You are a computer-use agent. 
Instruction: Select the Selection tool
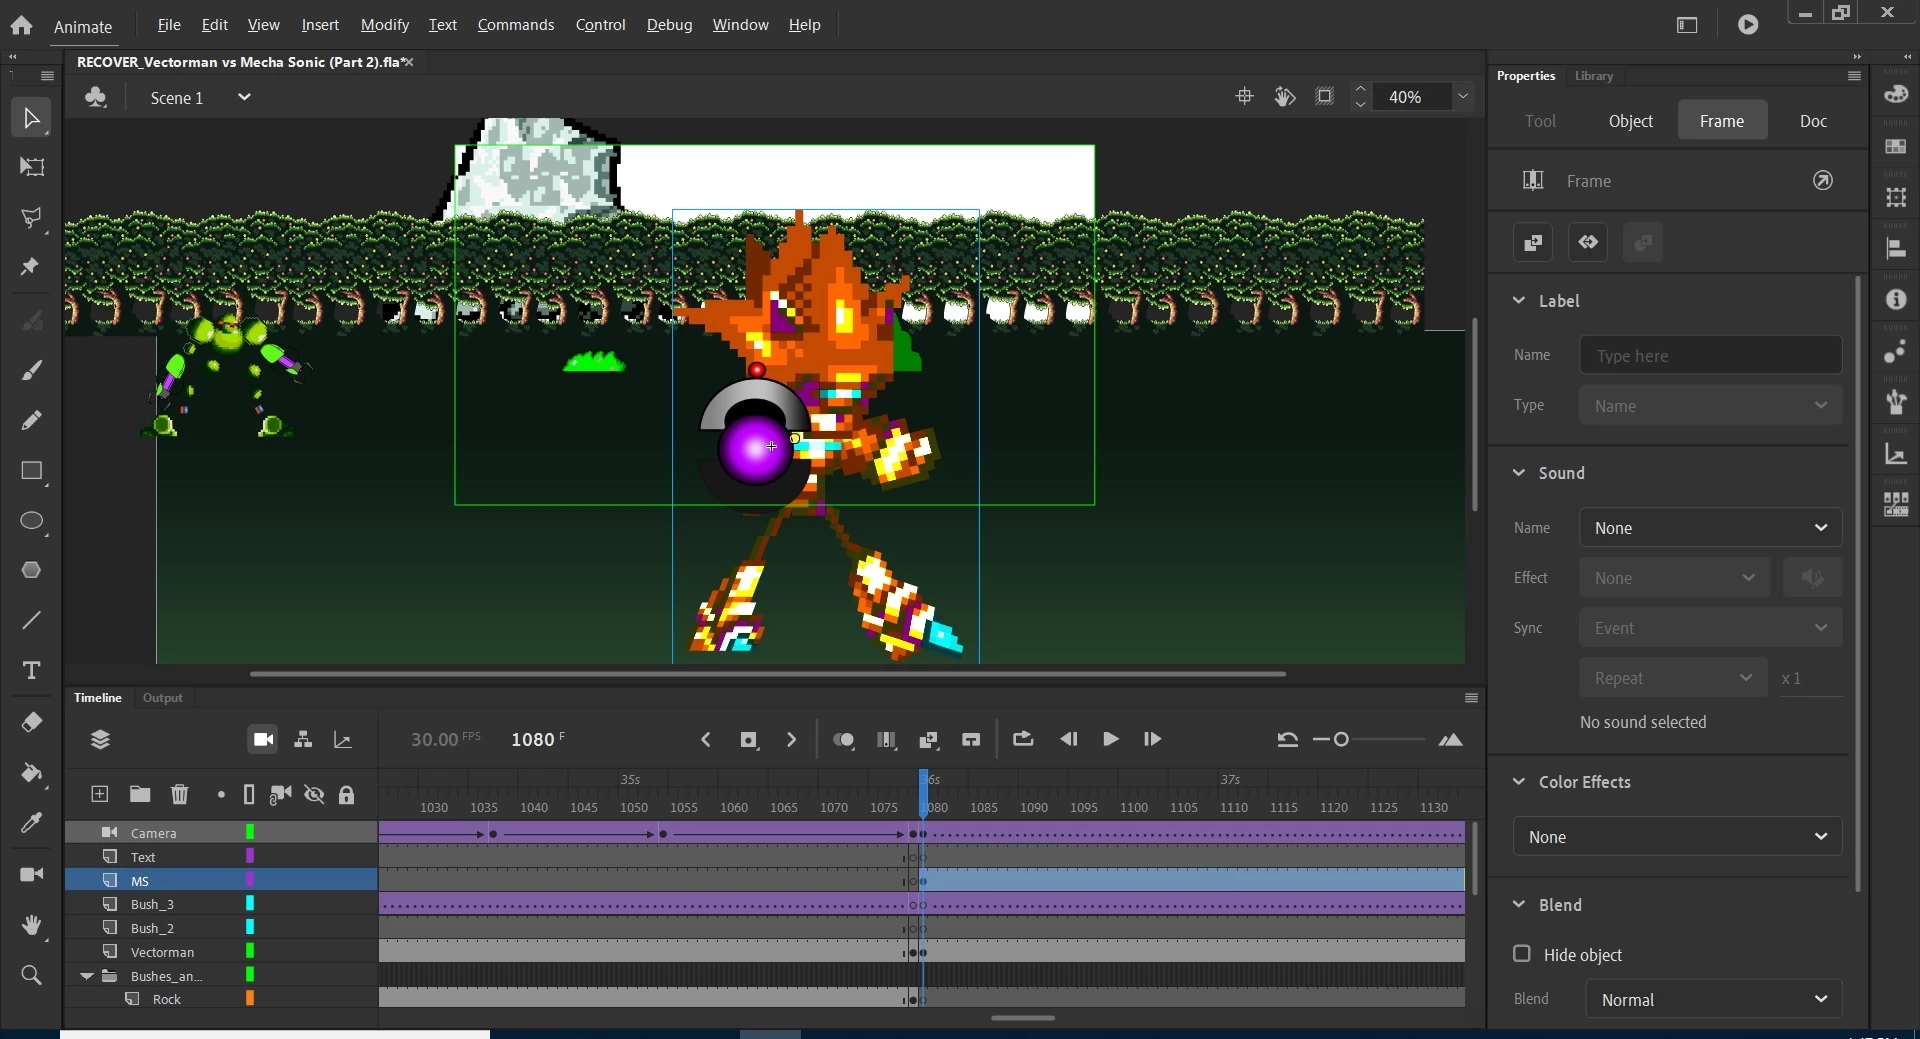[30, 117]
